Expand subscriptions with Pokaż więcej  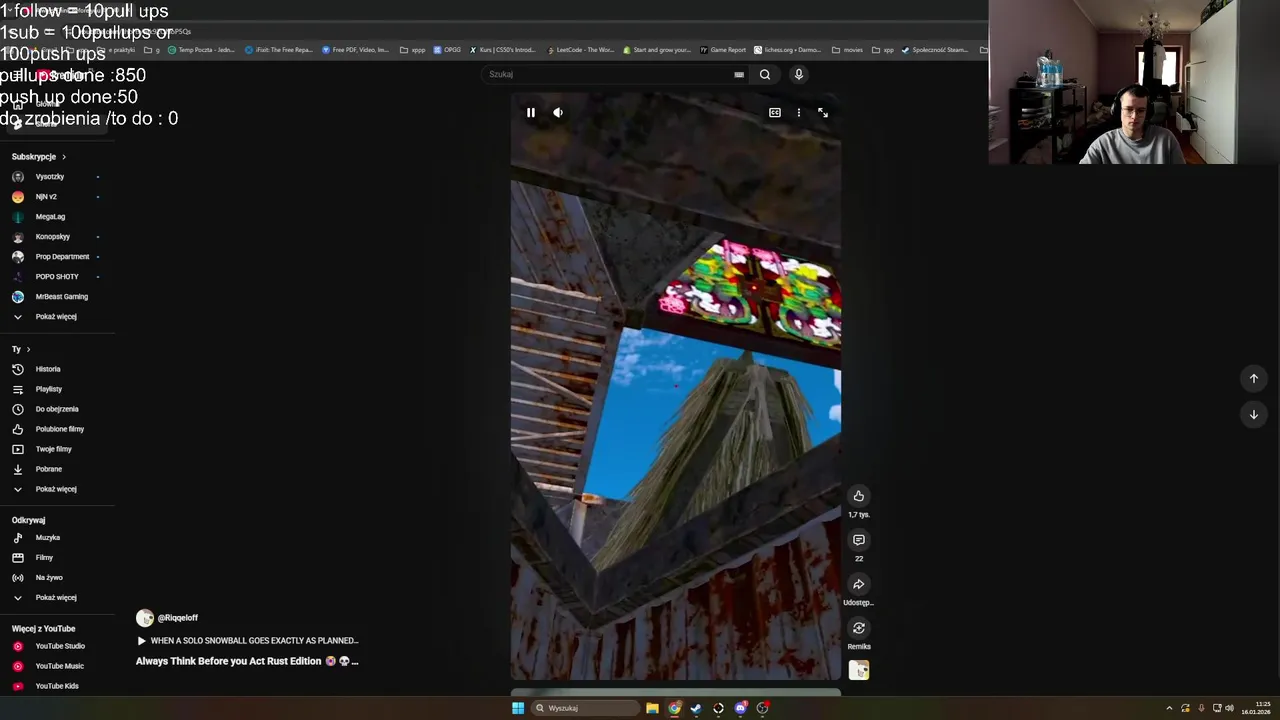(x=57, y=317)
